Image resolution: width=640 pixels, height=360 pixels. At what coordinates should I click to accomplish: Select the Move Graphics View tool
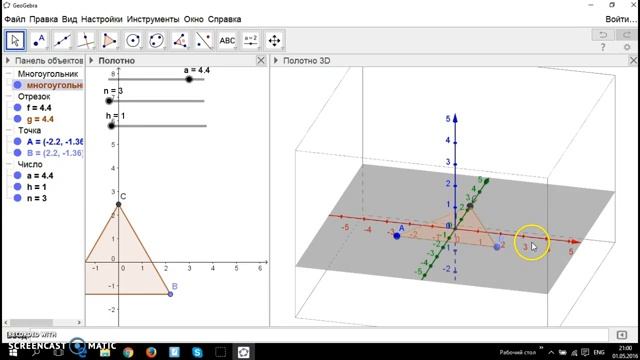[x=274, y=40]
